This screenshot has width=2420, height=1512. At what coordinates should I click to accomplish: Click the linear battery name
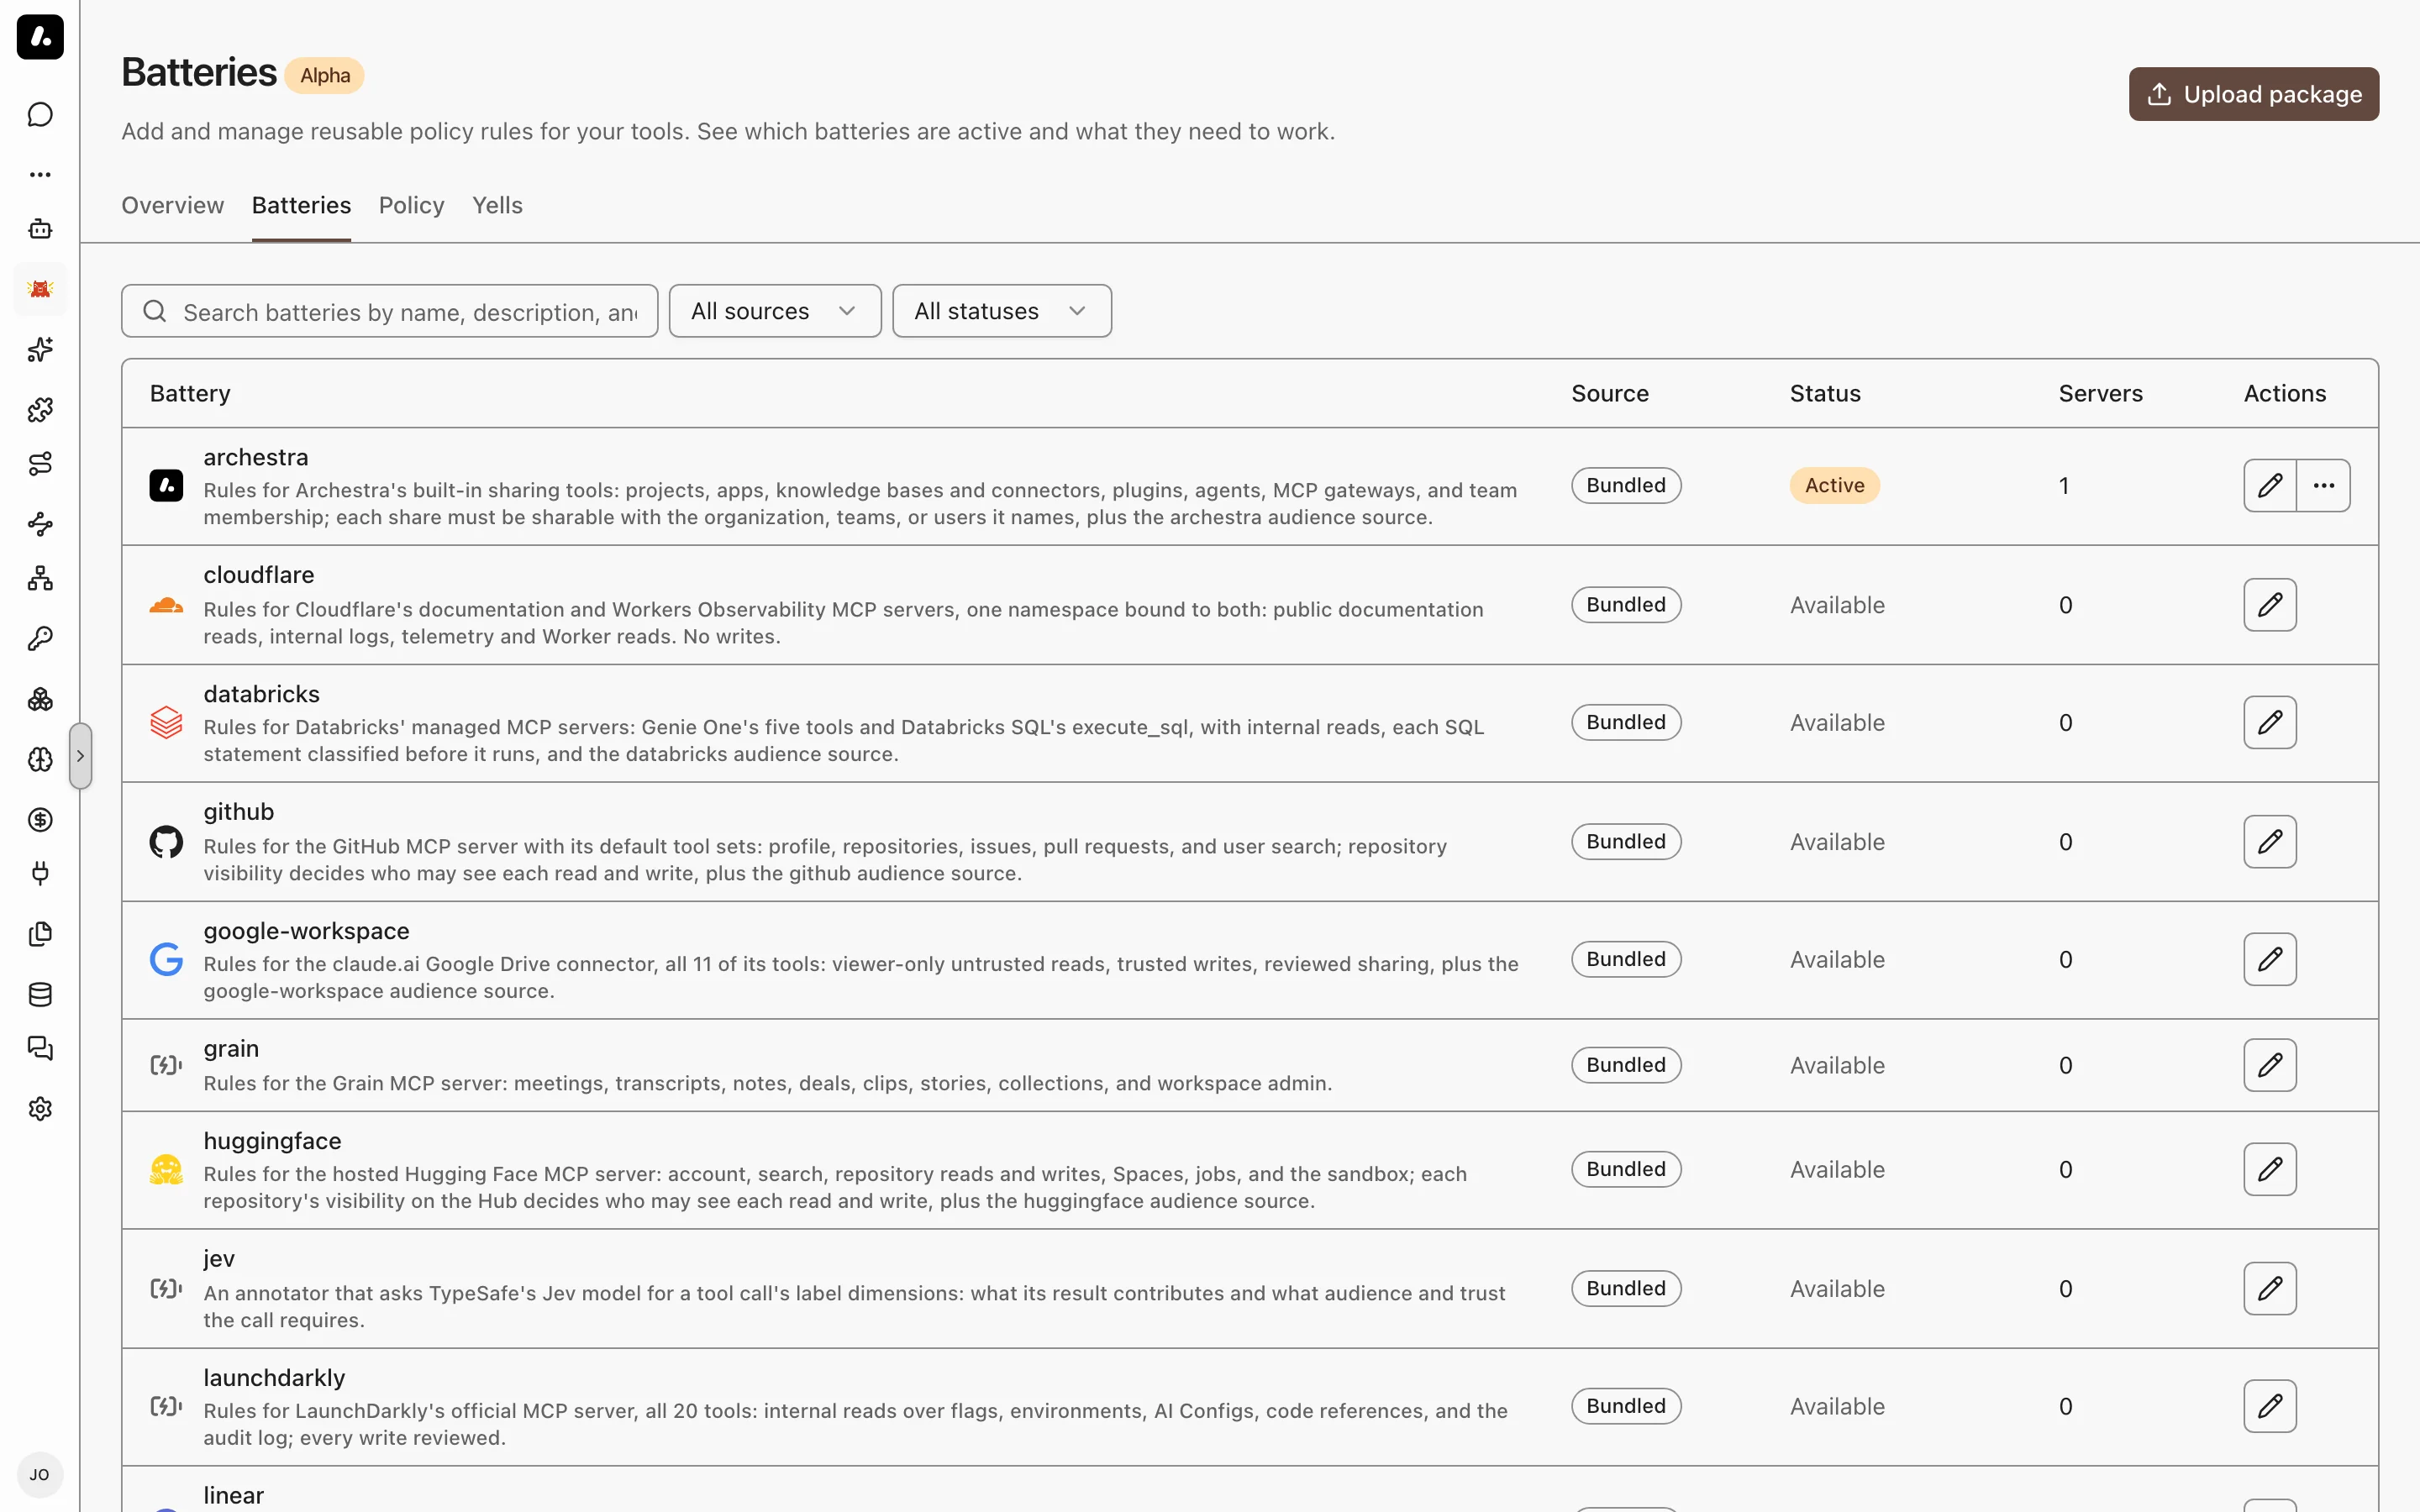pyautogui.click(x=234, y=1496)
